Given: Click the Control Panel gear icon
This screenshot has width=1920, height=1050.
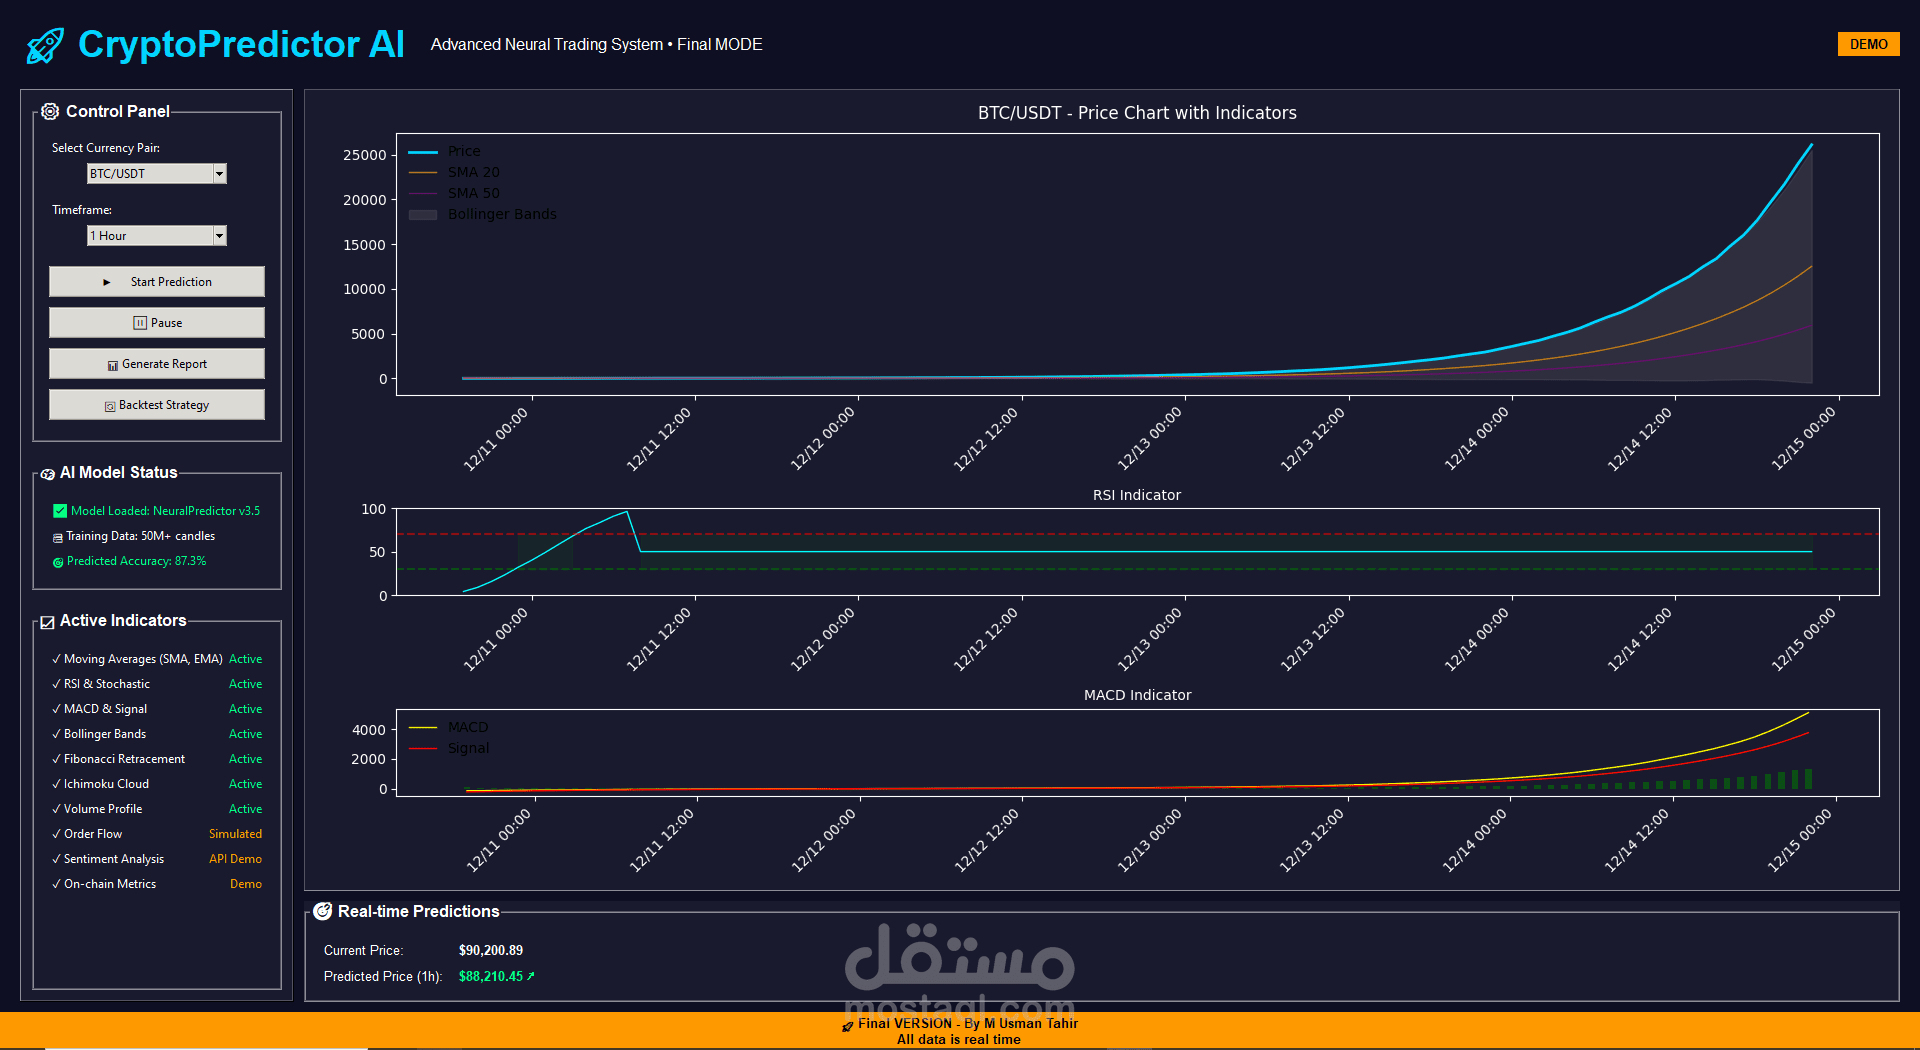Looking at the screenshot, I should pos(50,111).
